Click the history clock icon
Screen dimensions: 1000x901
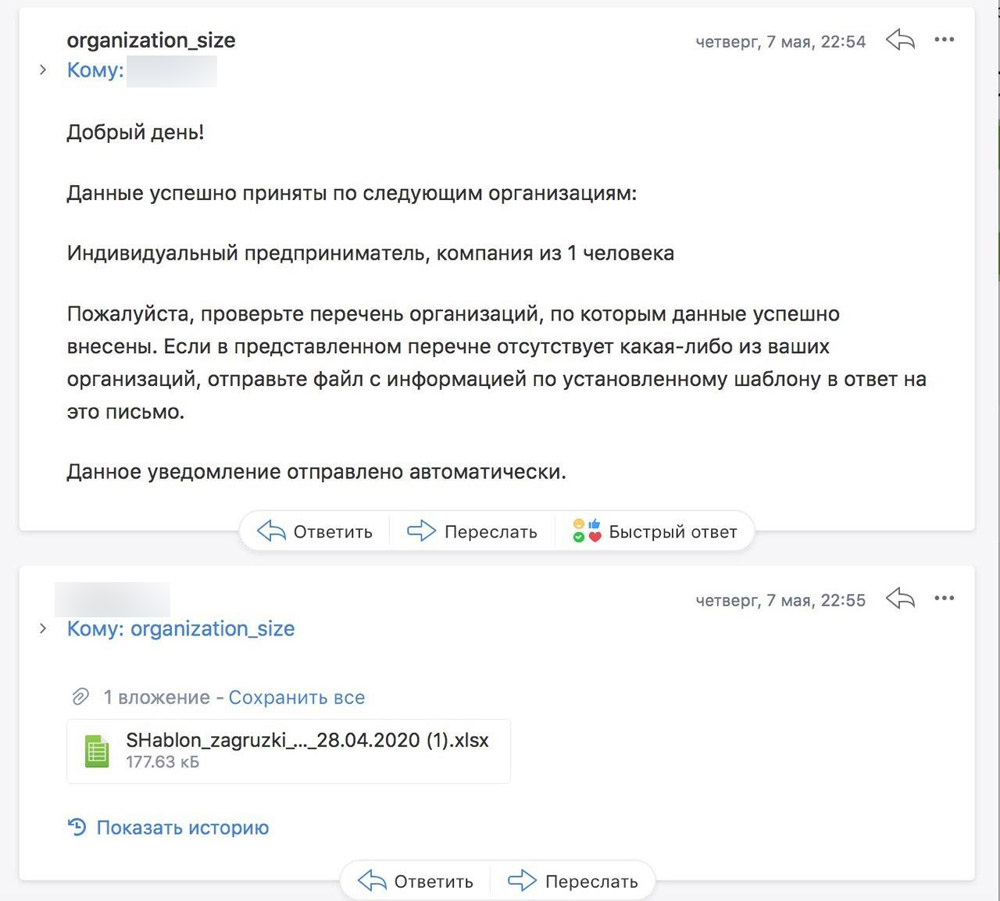[x=77, y=827]
